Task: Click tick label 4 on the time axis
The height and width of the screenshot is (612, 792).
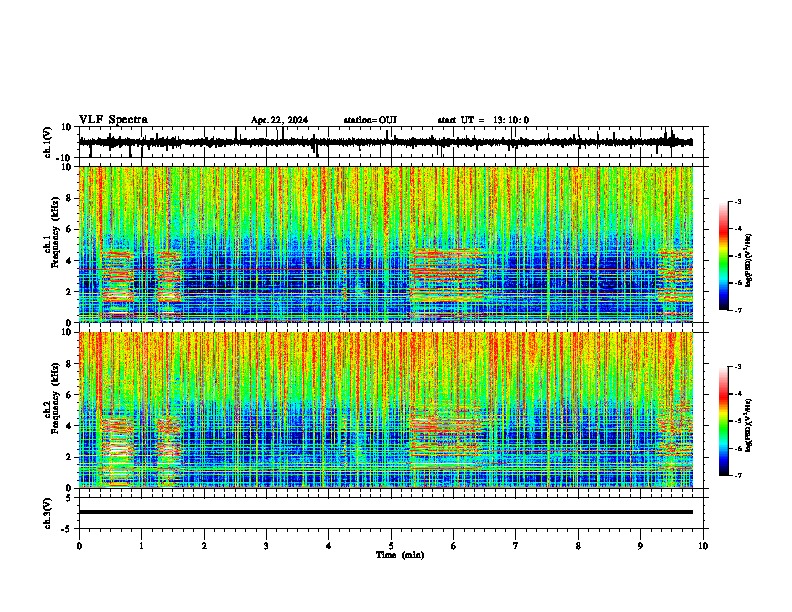Action: [329, 546]
